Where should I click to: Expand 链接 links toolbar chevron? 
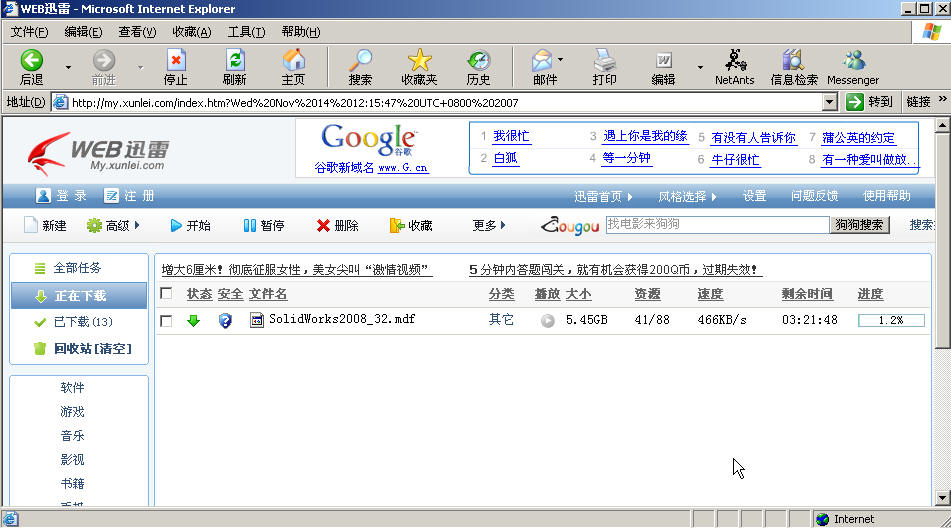click(x=943, y=99)
